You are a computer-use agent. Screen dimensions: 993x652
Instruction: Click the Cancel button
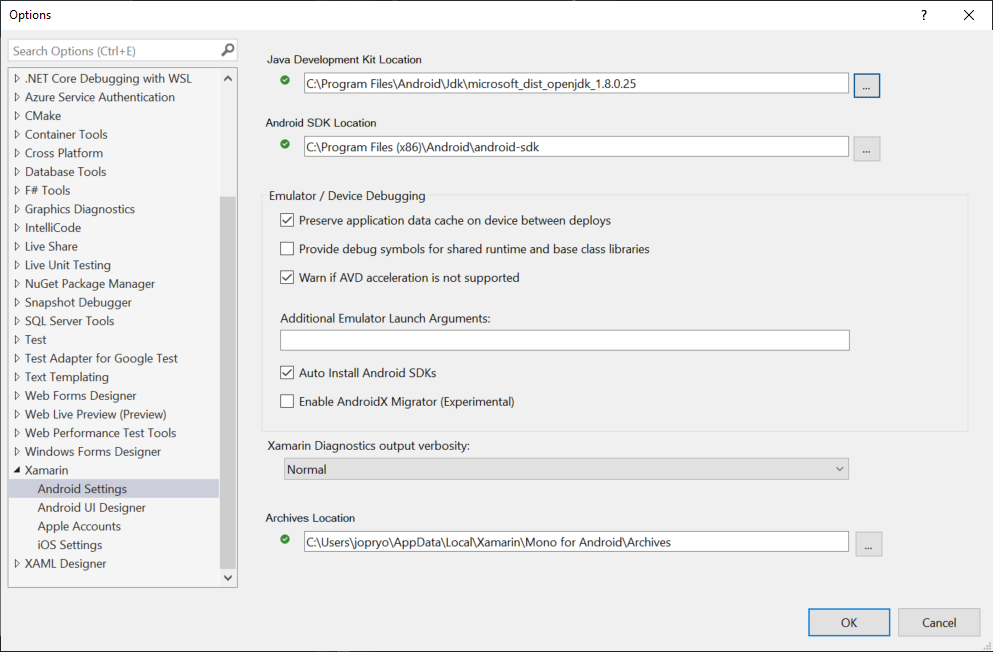tap(939, 622)
